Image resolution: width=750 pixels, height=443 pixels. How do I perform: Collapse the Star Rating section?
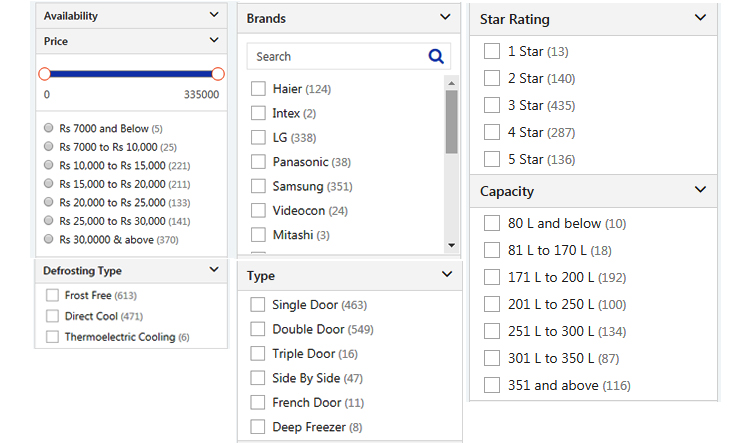click(x=701, y=18)
